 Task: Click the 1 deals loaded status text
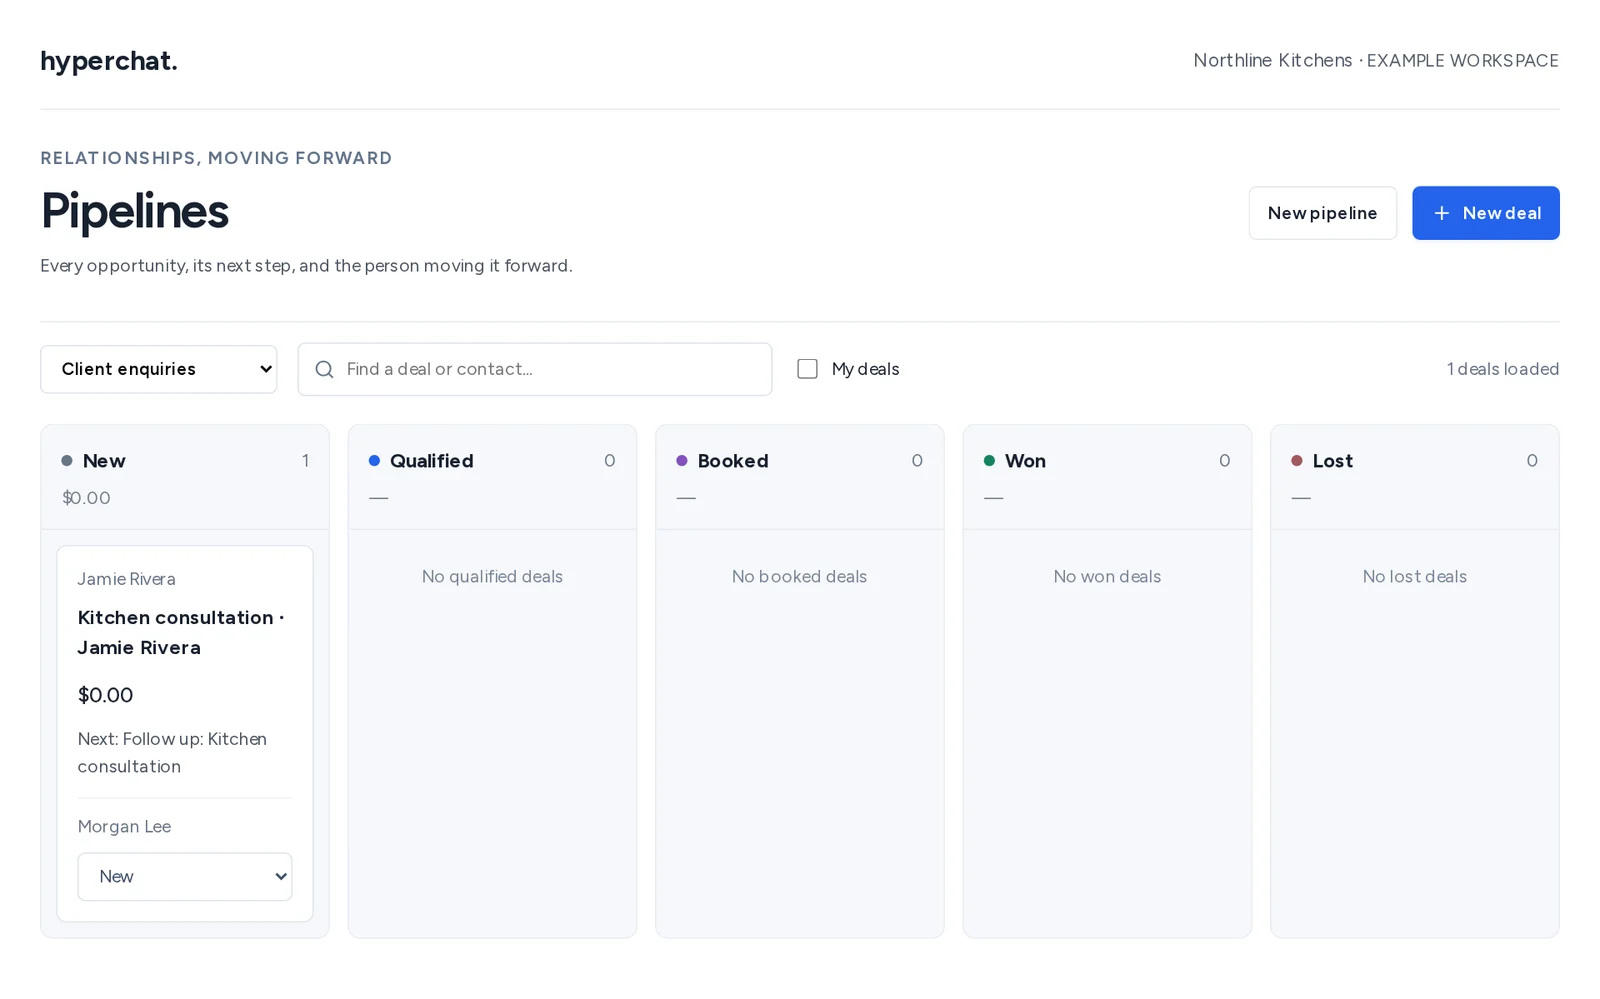(x=1502, y=369)
